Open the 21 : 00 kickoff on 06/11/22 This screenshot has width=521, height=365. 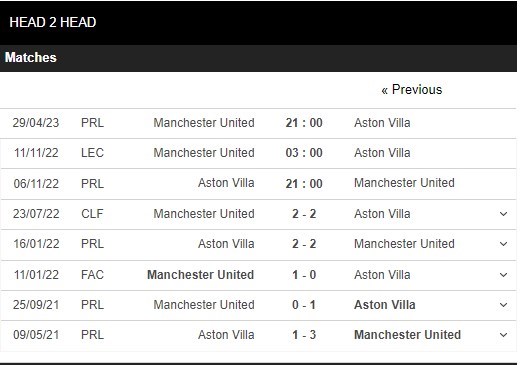304,184
